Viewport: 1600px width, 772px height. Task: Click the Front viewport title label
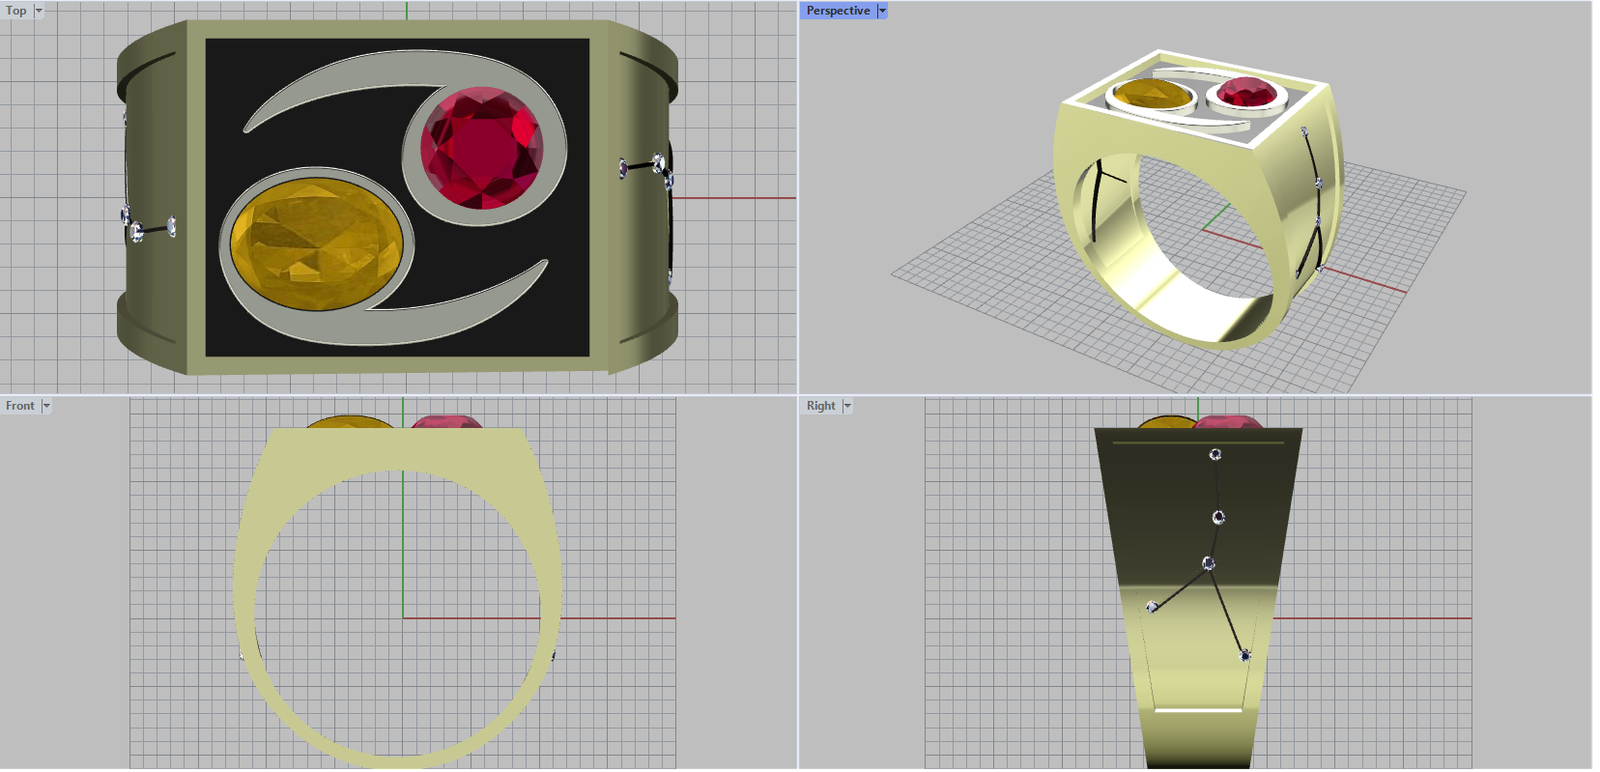coord(20,406)
